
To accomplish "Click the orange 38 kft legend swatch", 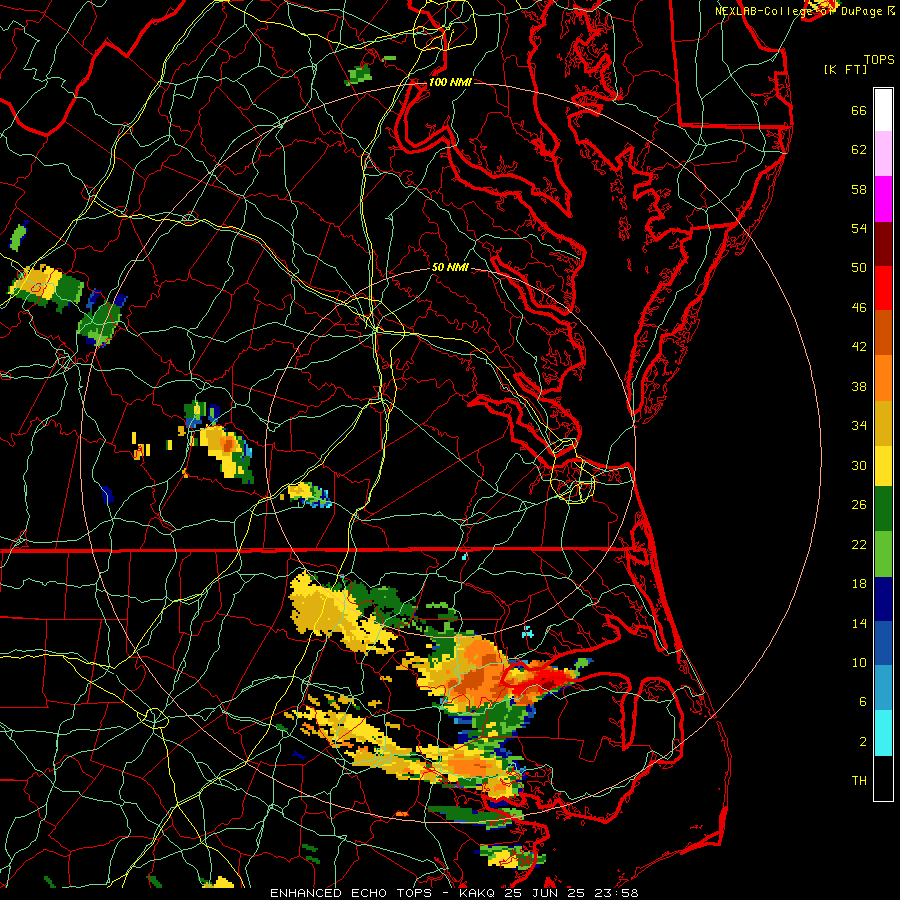I will tap(883, 378).
